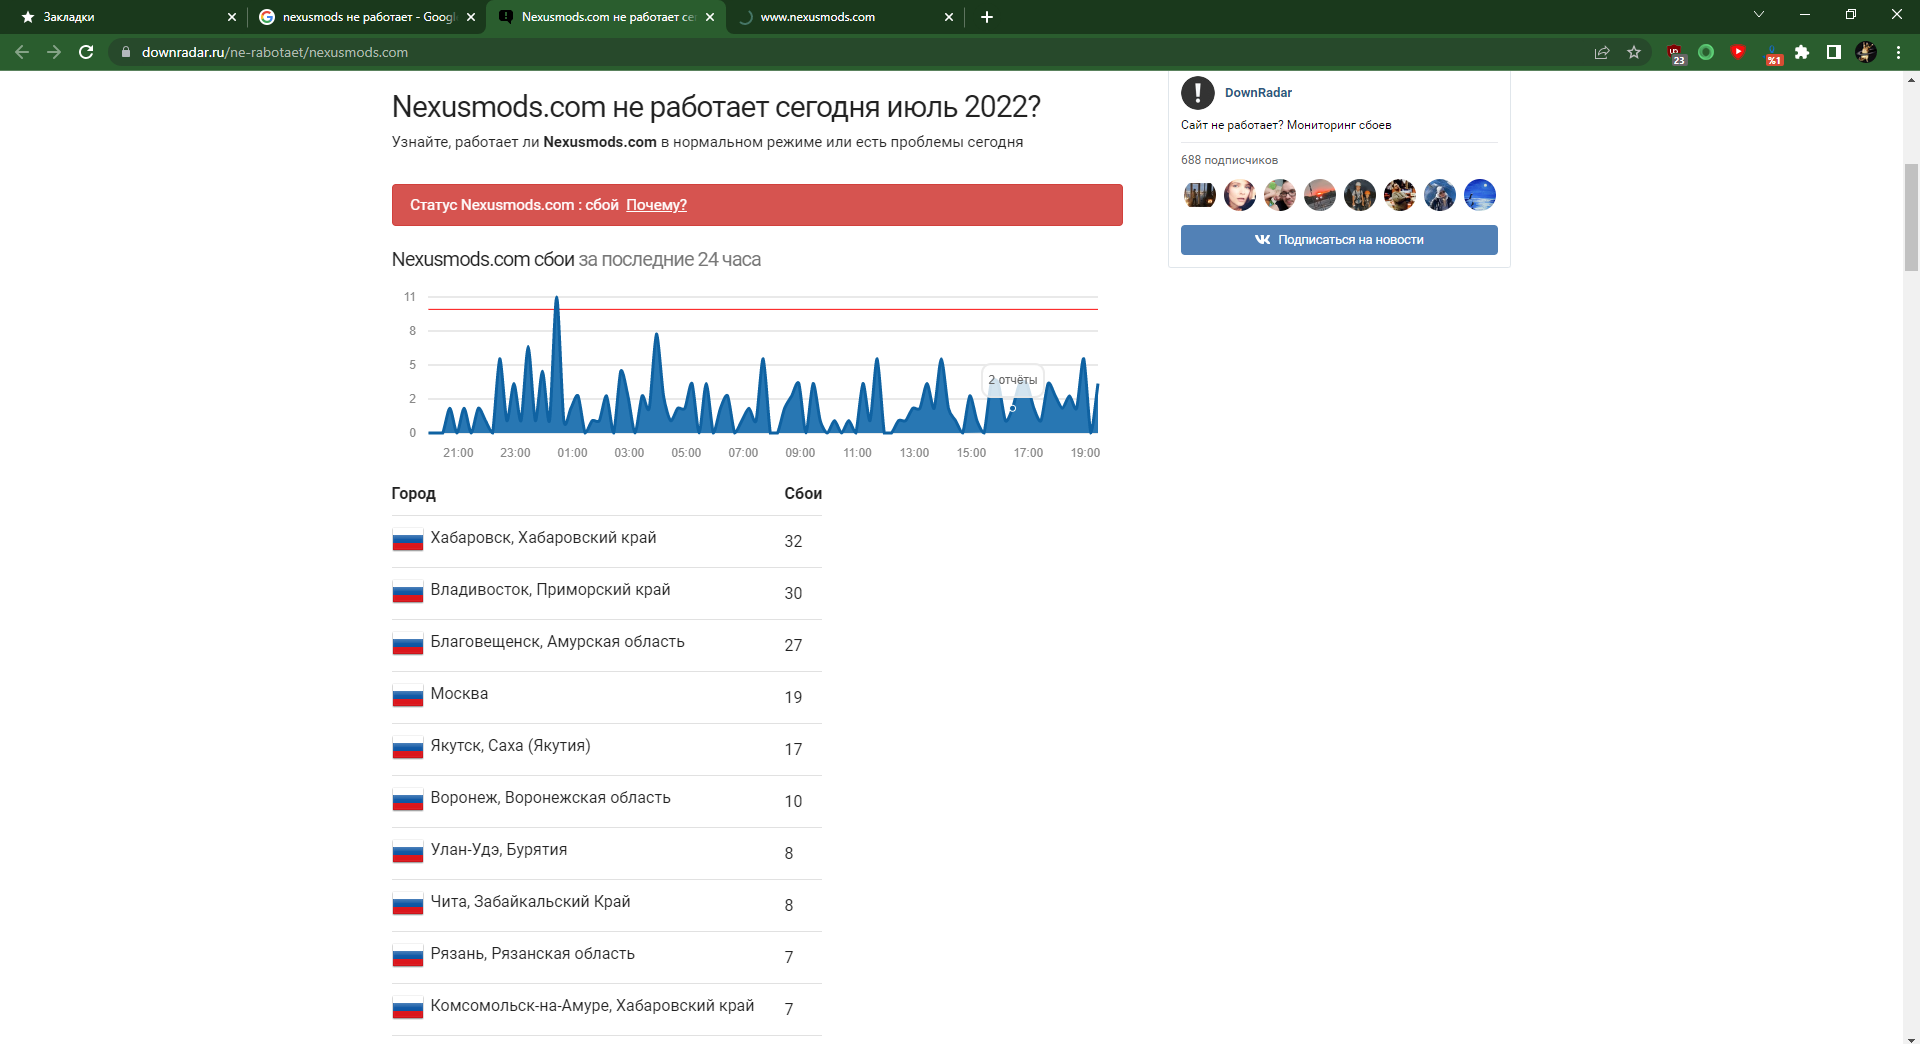Click the Сбои column header

pyautogui.click(x=803, y=494)
